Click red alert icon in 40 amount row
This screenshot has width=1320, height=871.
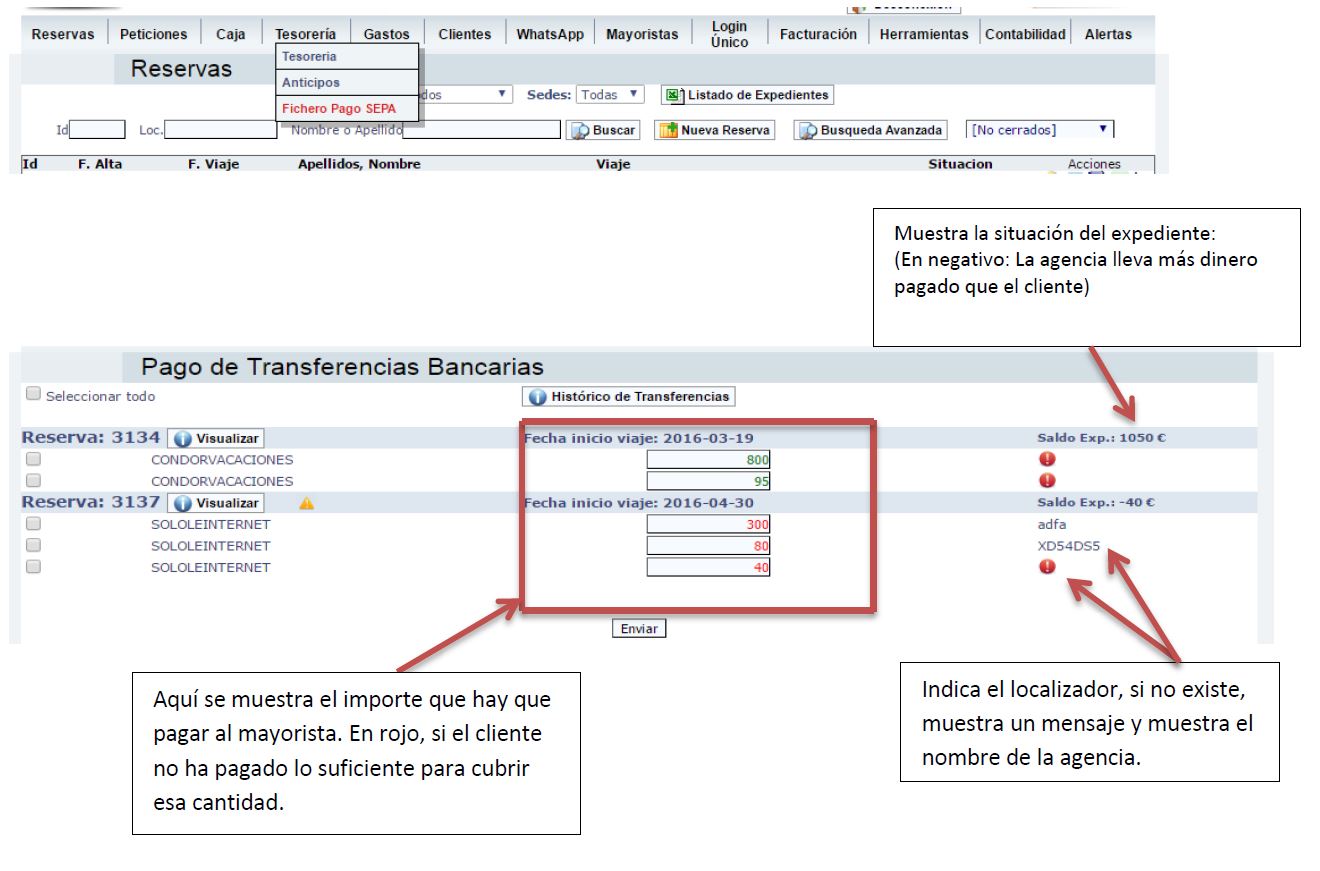point(1047,567)
